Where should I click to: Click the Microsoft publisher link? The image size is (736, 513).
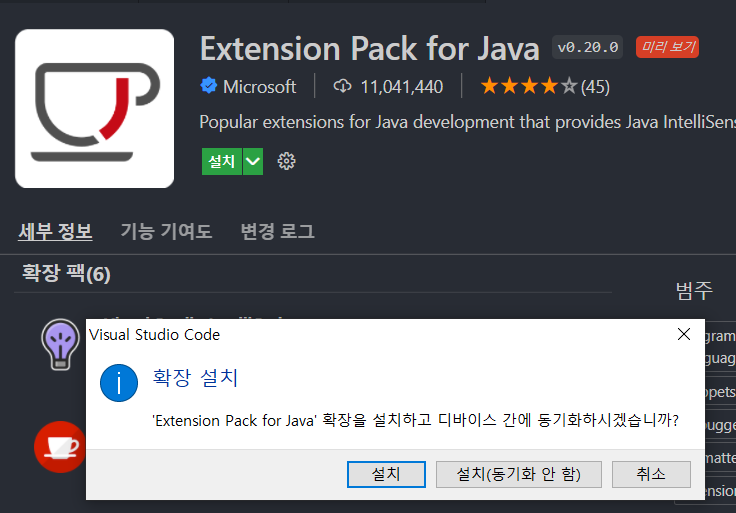(260, 86)
